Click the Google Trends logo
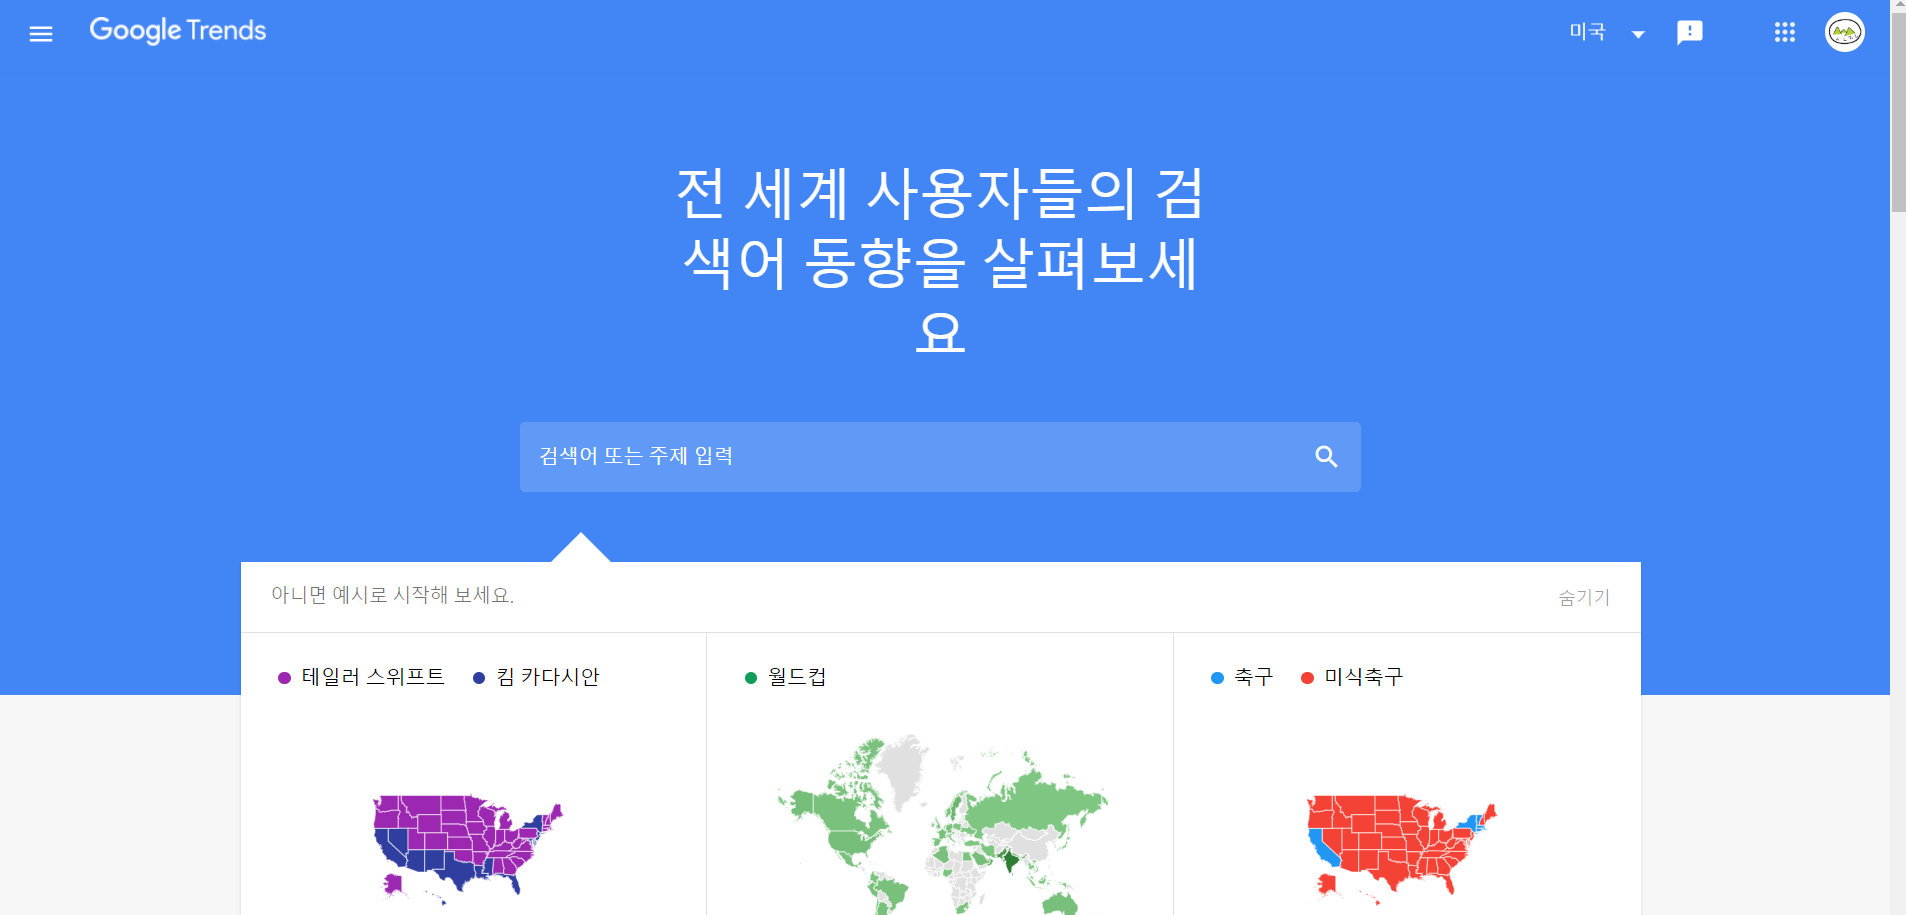Image resolution: width=1906 pixels, height=915 pixels. [x=178, y=31]
